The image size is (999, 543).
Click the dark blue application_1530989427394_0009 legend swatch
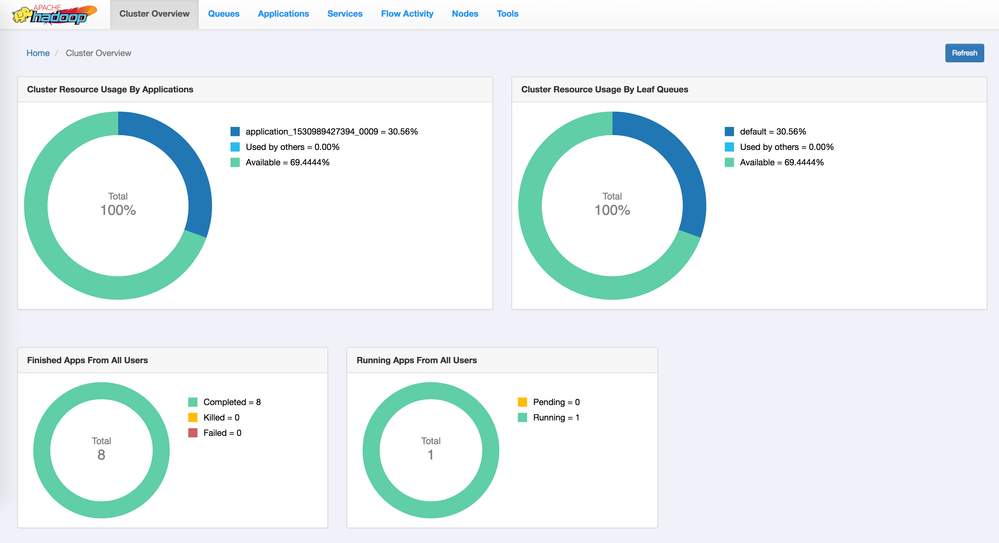(235, 132)
